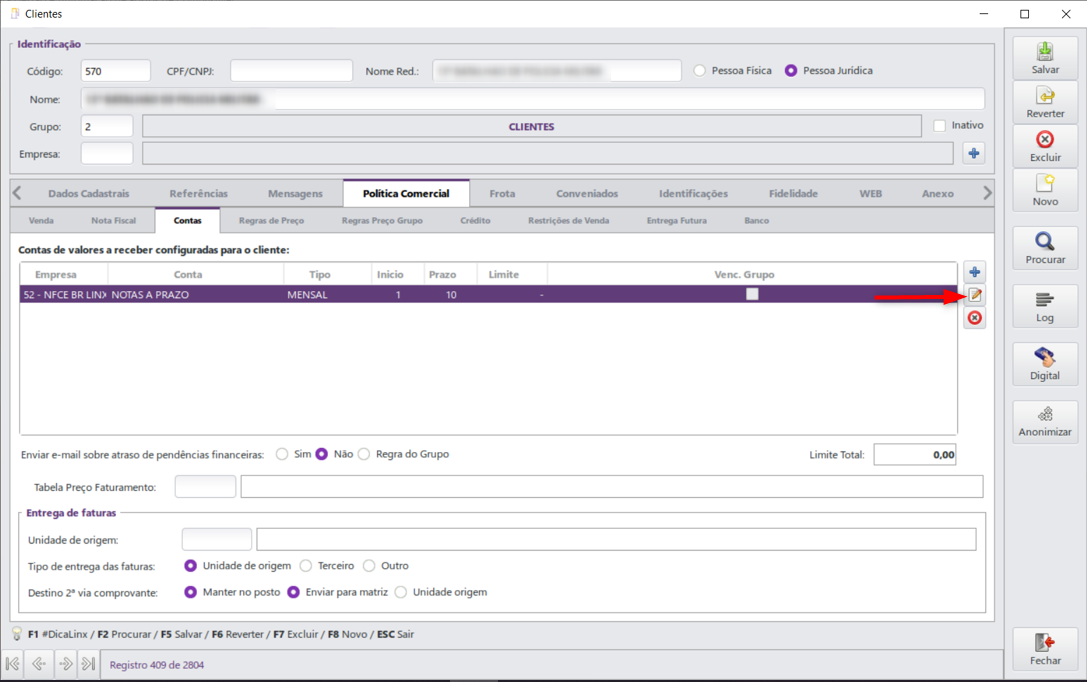
Task: Click the Grupo code field
Action: [107, 126]
